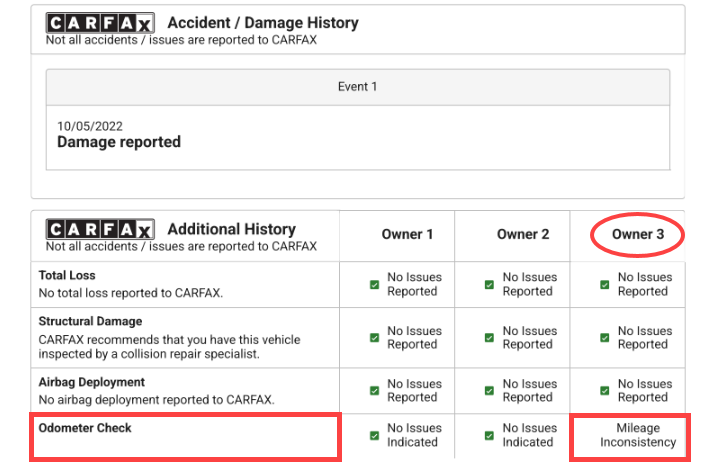The image size is (715, 470).
Task: Click the Accident / Damage History heading
Action: pos(263,23)
